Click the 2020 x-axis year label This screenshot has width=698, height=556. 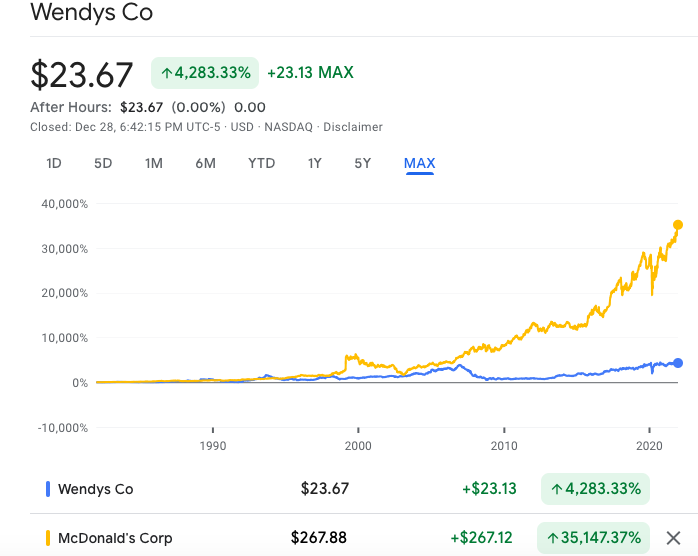tap(649, 446)
